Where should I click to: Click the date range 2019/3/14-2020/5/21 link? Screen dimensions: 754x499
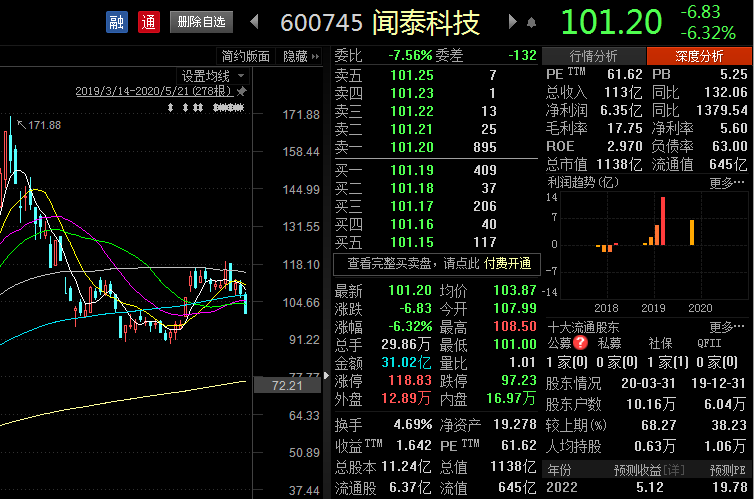coord(154,91)
